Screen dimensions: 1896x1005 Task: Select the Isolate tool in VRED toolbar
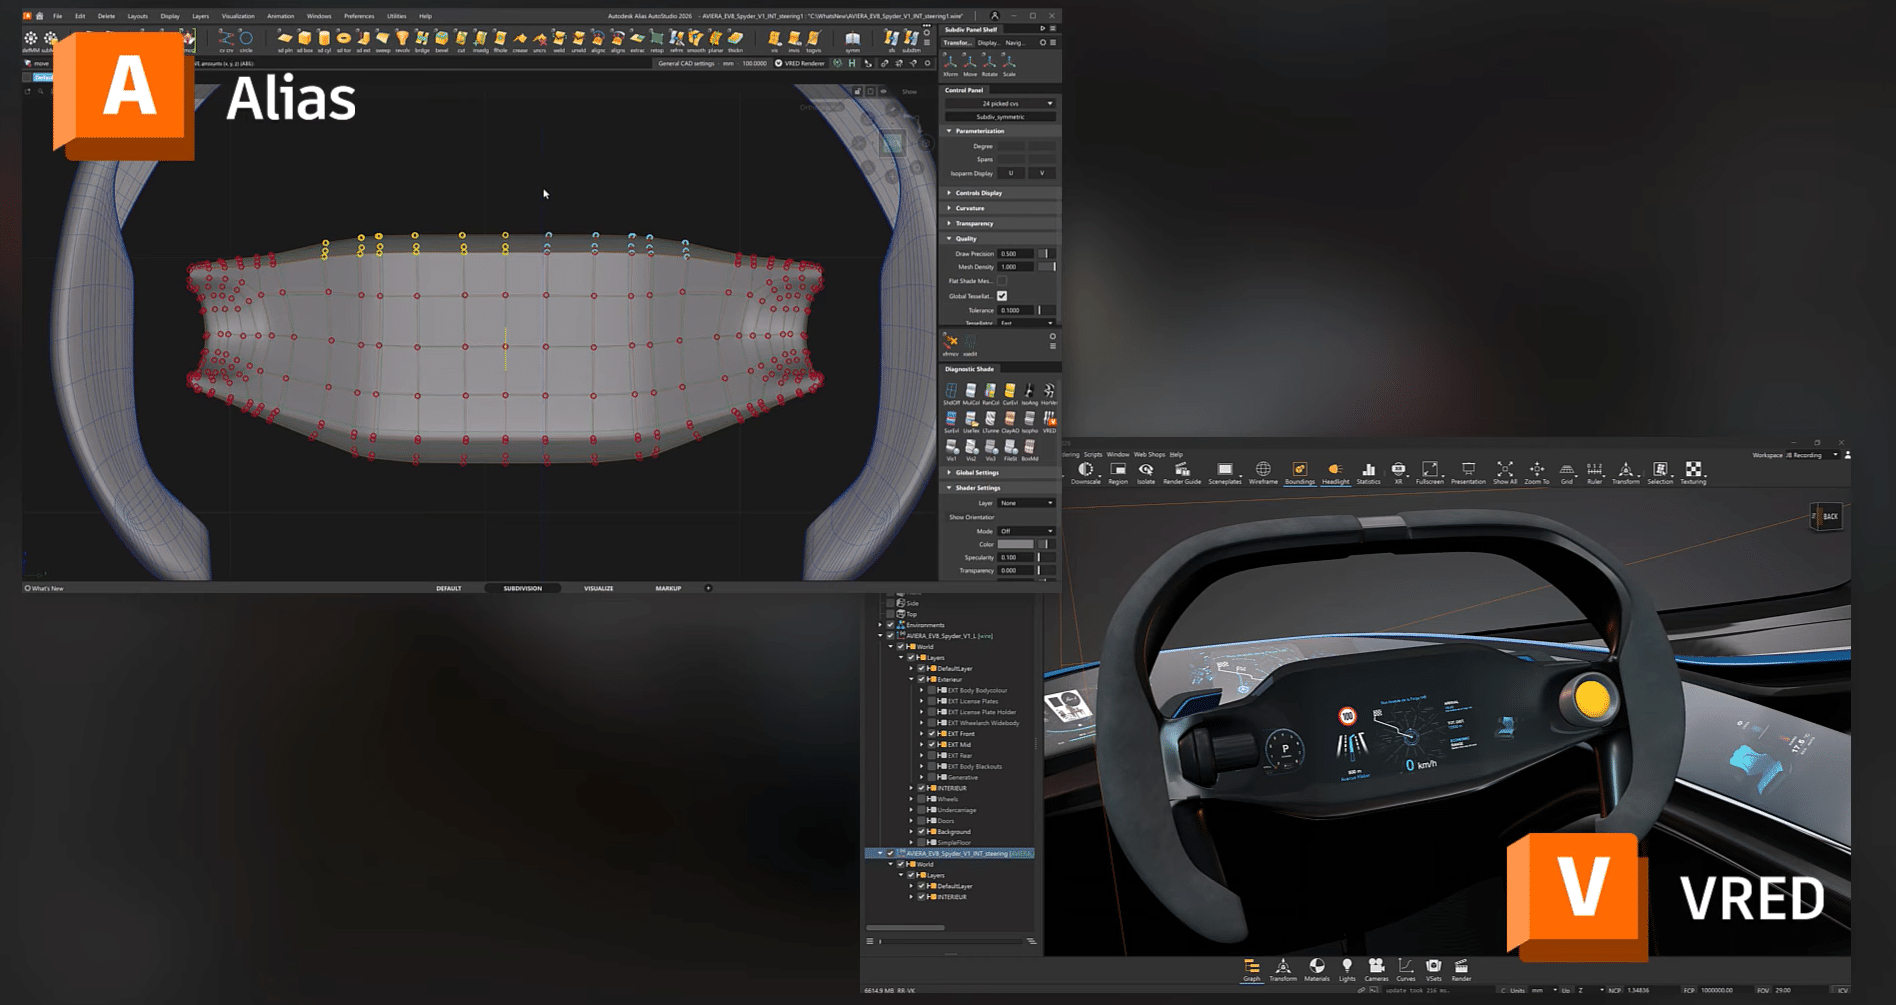coord(1146,471)
